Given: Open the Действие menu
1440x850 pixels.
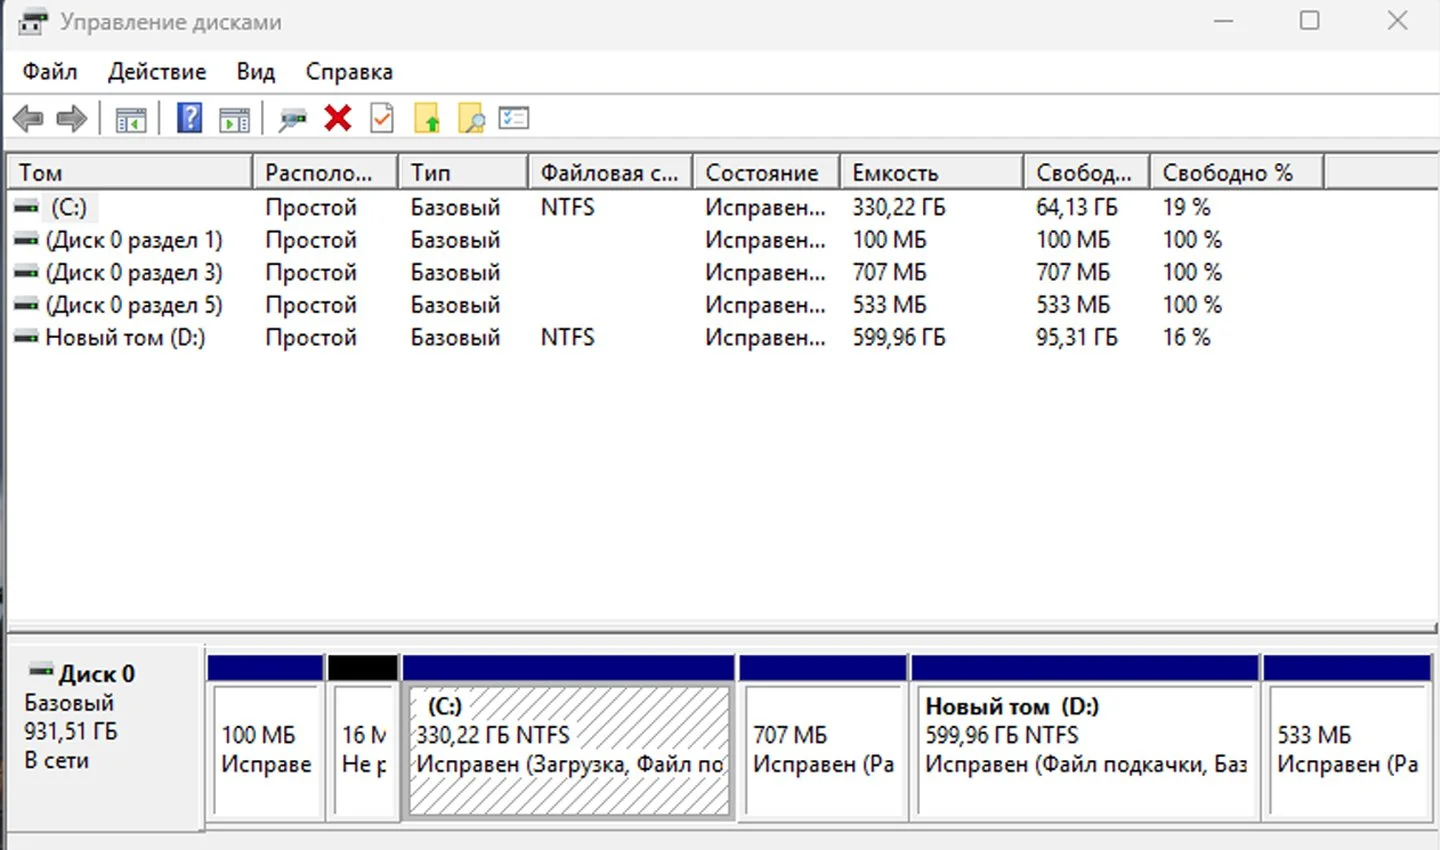Looking at the screenshot, I should coord(157,72).
